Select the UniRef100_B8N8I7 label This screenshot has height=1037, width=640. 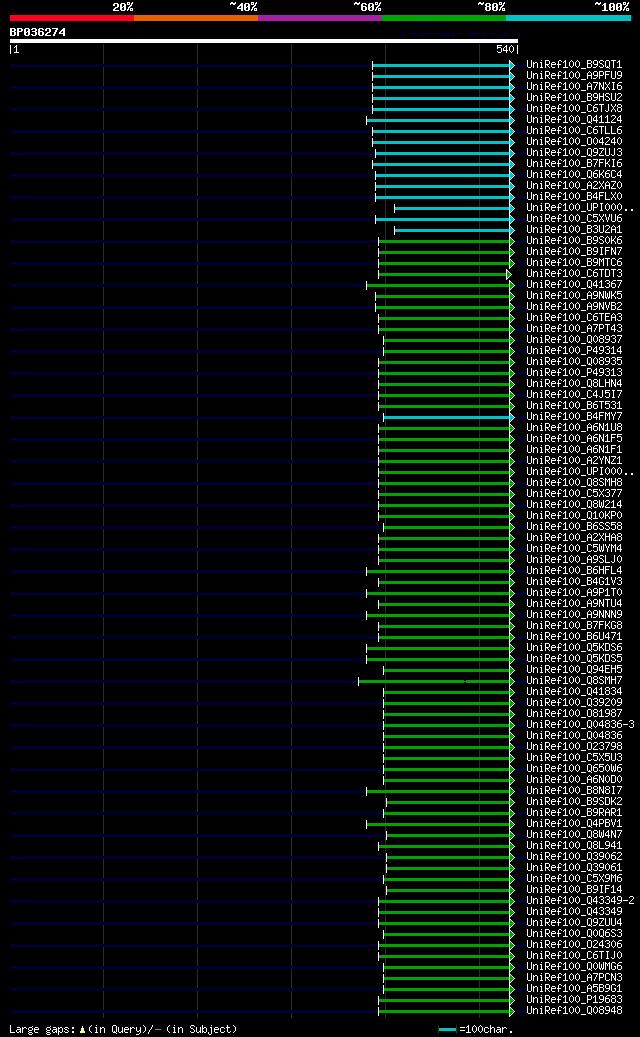pos(574,790)
